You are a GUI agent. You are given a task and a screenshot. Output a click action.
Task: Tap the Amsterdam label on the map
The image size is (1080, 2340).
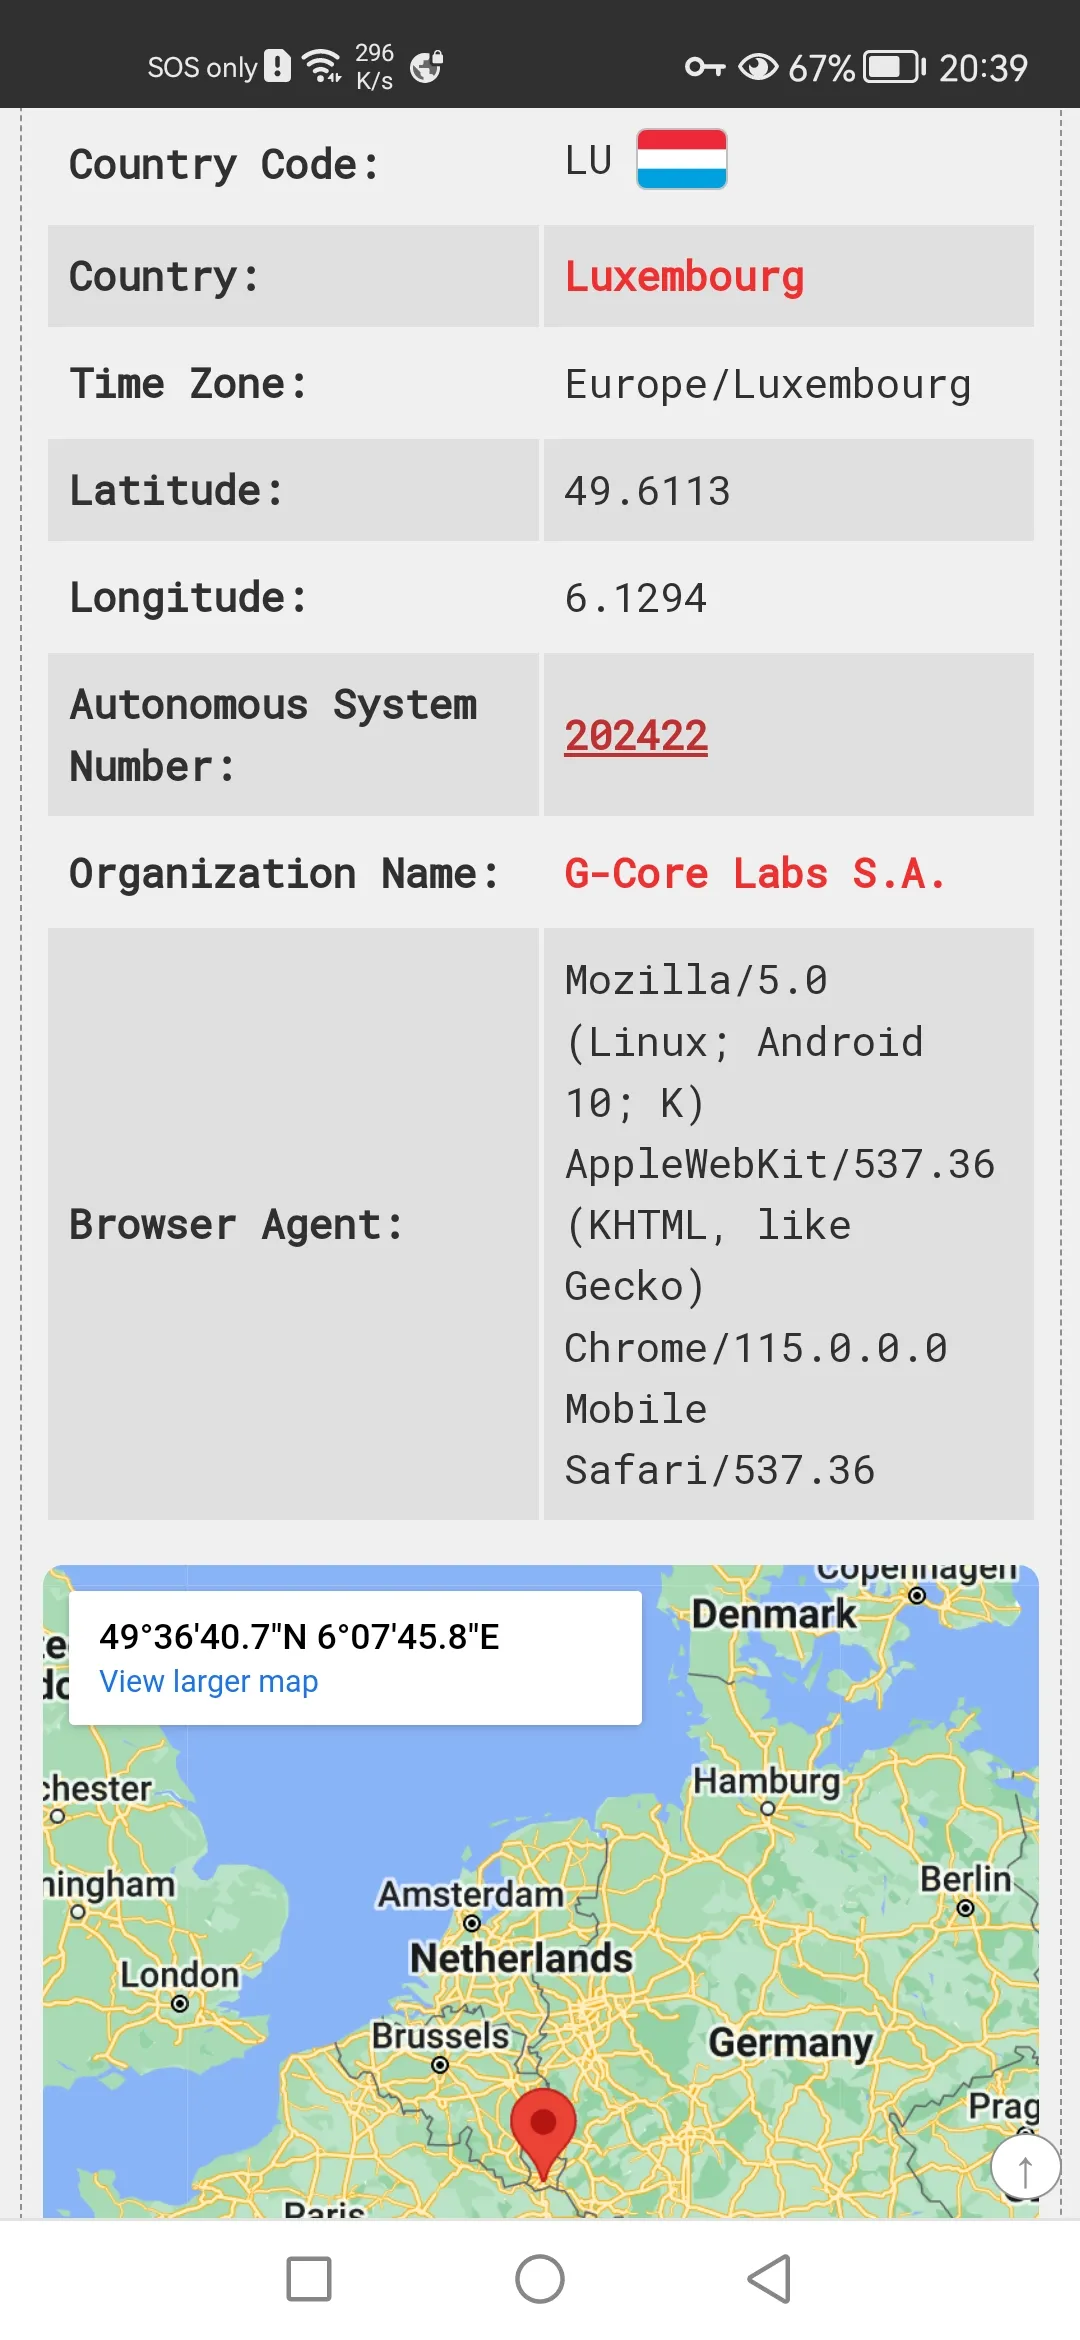tap(470, 1894)
